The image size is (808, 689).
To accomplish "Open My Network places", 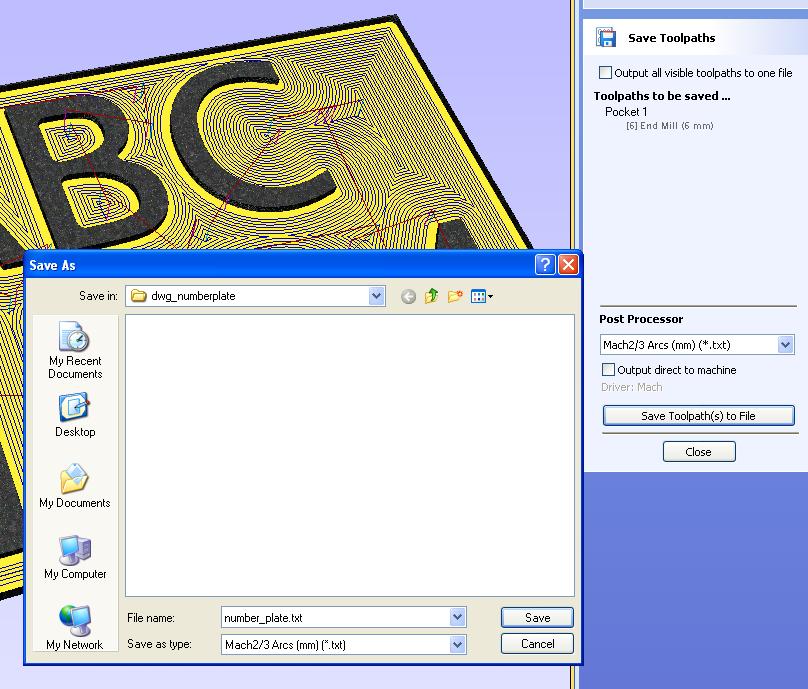I will [x=75, y=627].
